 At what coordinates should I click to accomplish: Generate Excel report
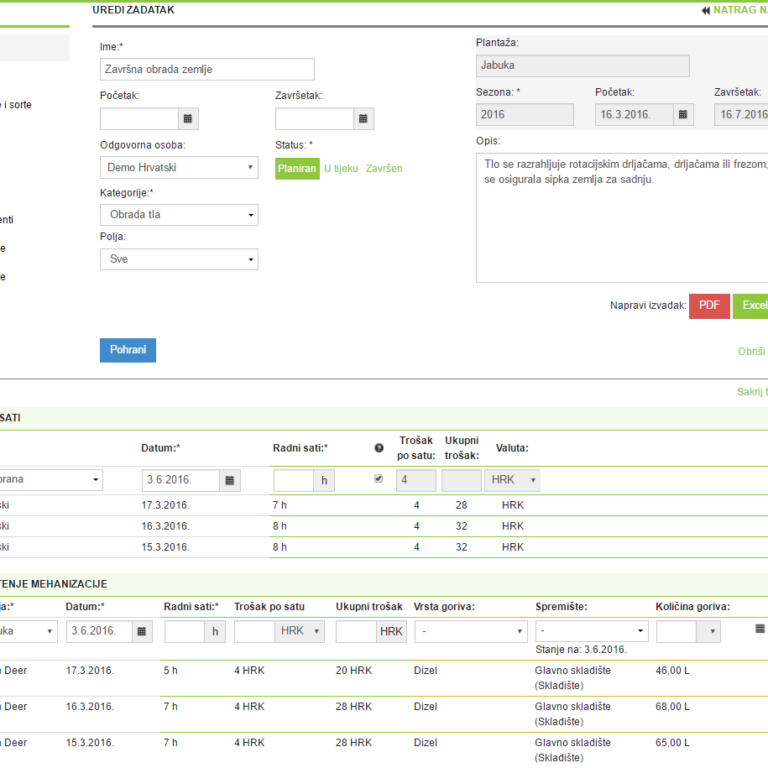click(x=751, y=306)
